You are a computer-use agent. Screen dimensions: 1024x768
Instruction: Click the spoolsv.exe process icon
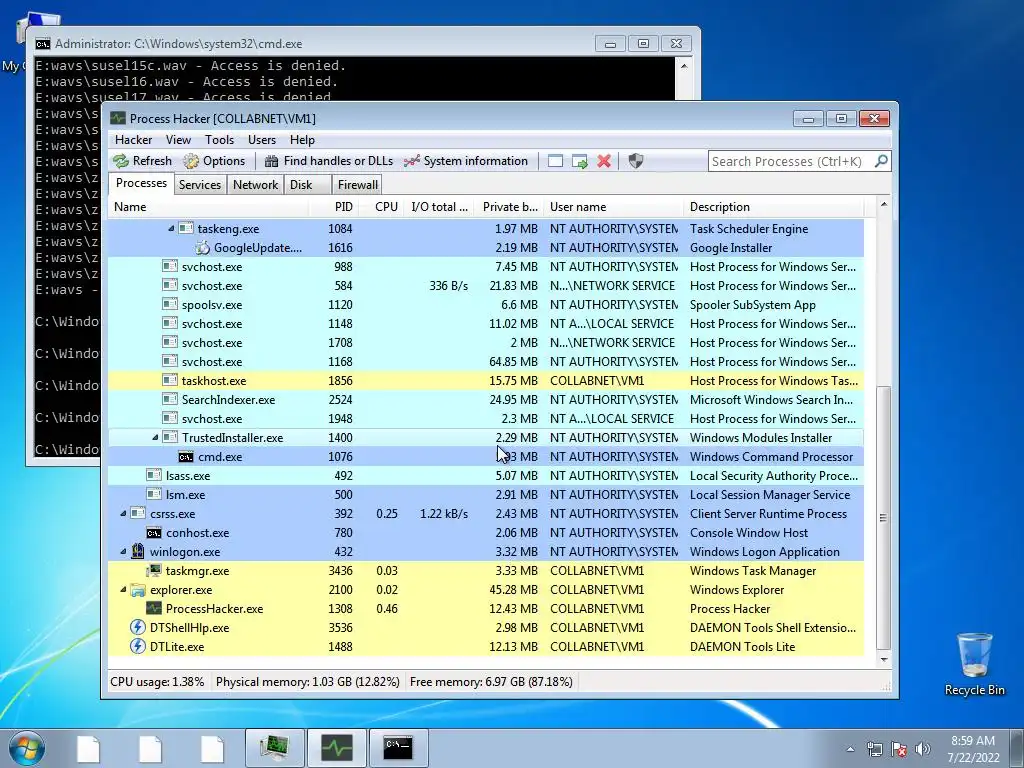click(x=170, y=304)
